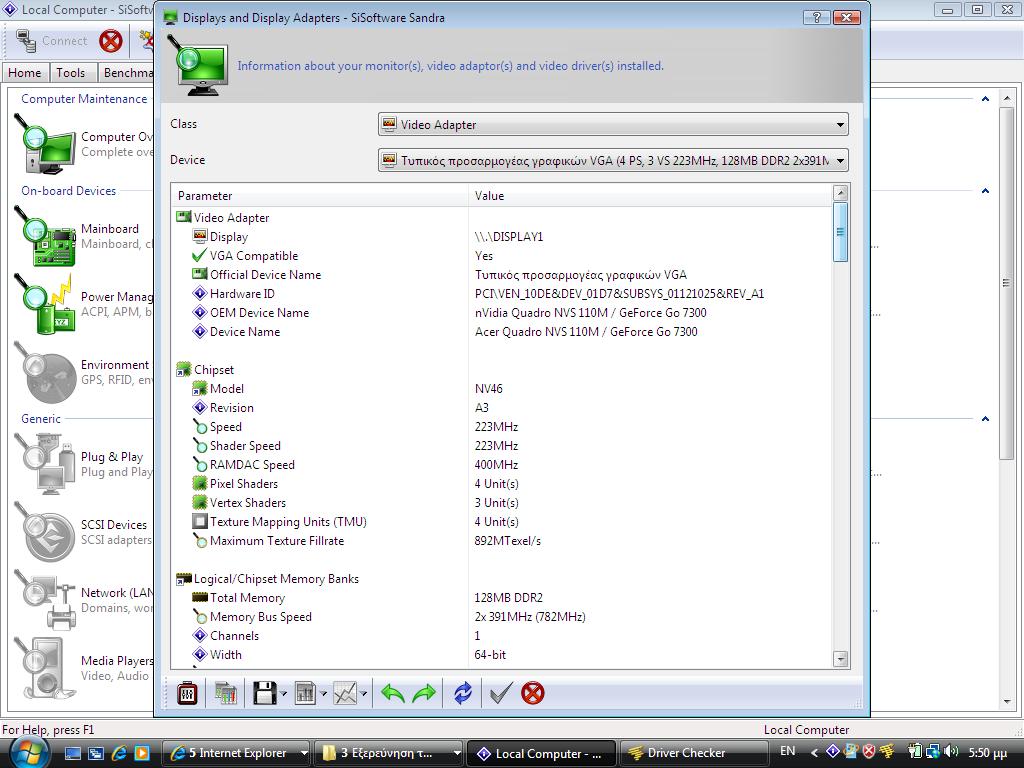
Task: Click the back green arrow in bottom toolbar
Action: (x=393, y=693)
